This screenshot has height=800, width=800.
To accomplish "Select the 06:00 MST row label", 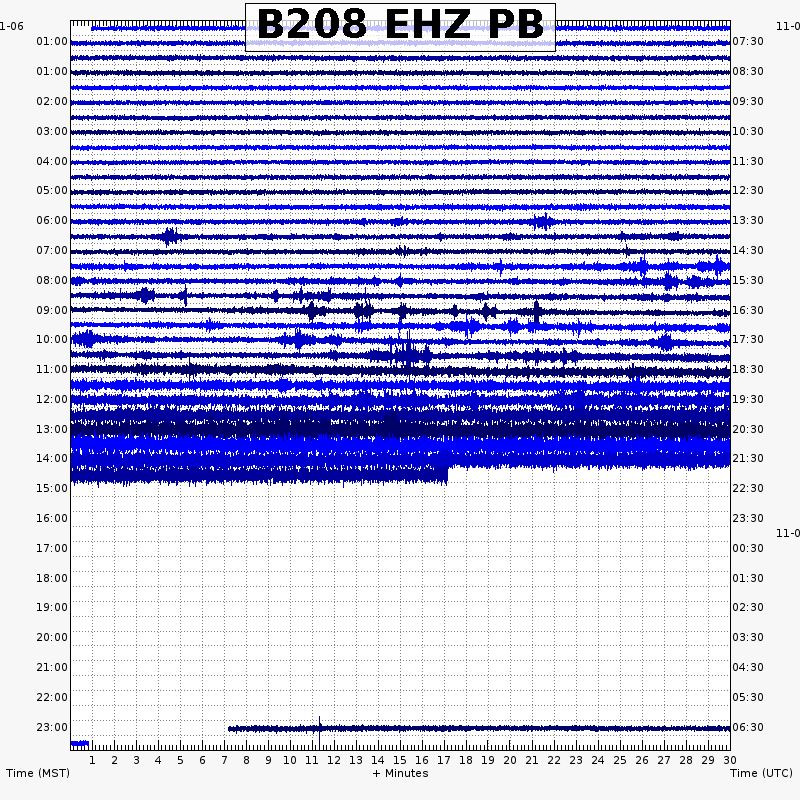I will pos(52,220).
